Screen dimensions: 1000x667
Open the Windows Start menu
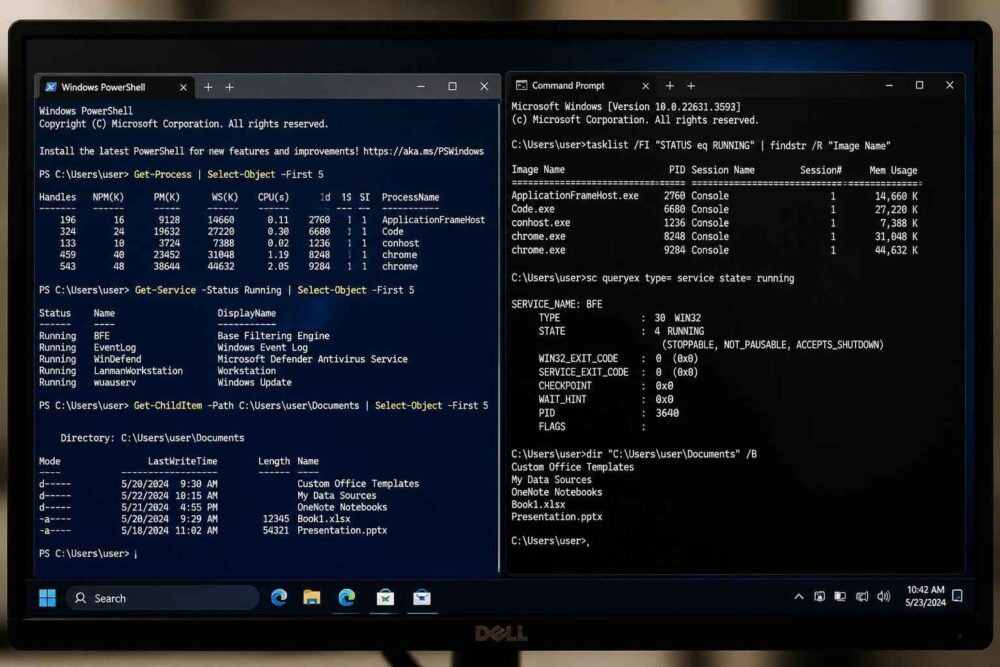[47, 598]
